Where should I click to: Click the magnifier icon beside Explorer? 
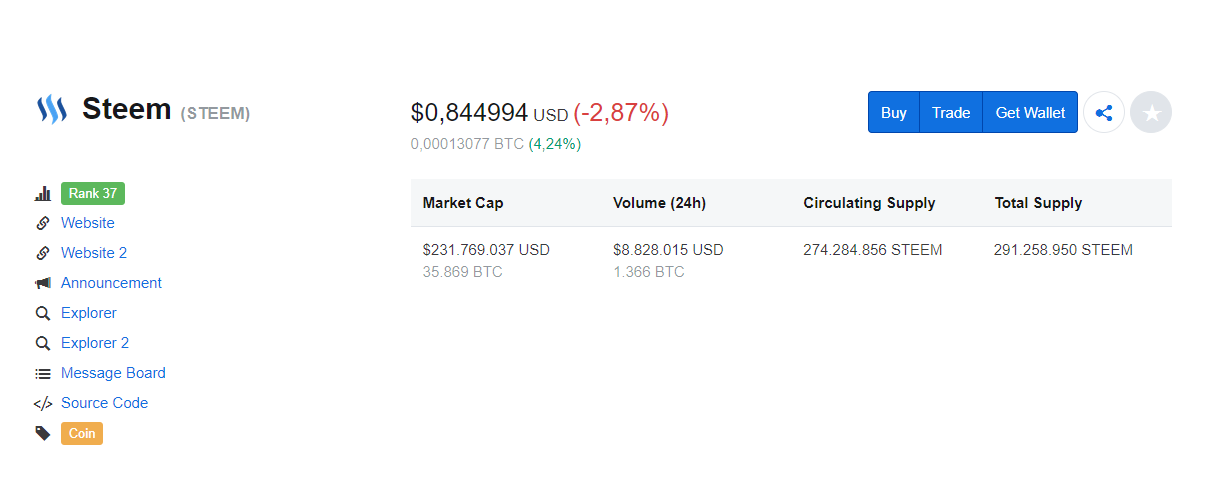pyautogui.click(x=43, y=313)
